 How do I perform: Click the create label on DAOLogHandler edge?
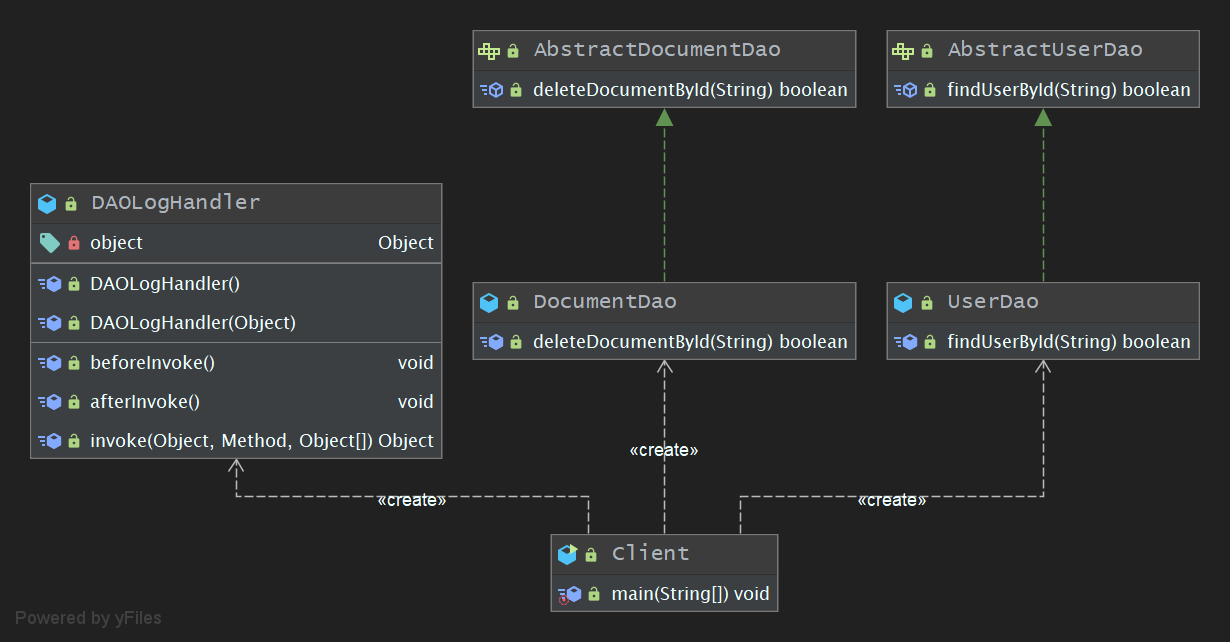tap(411, 500)
